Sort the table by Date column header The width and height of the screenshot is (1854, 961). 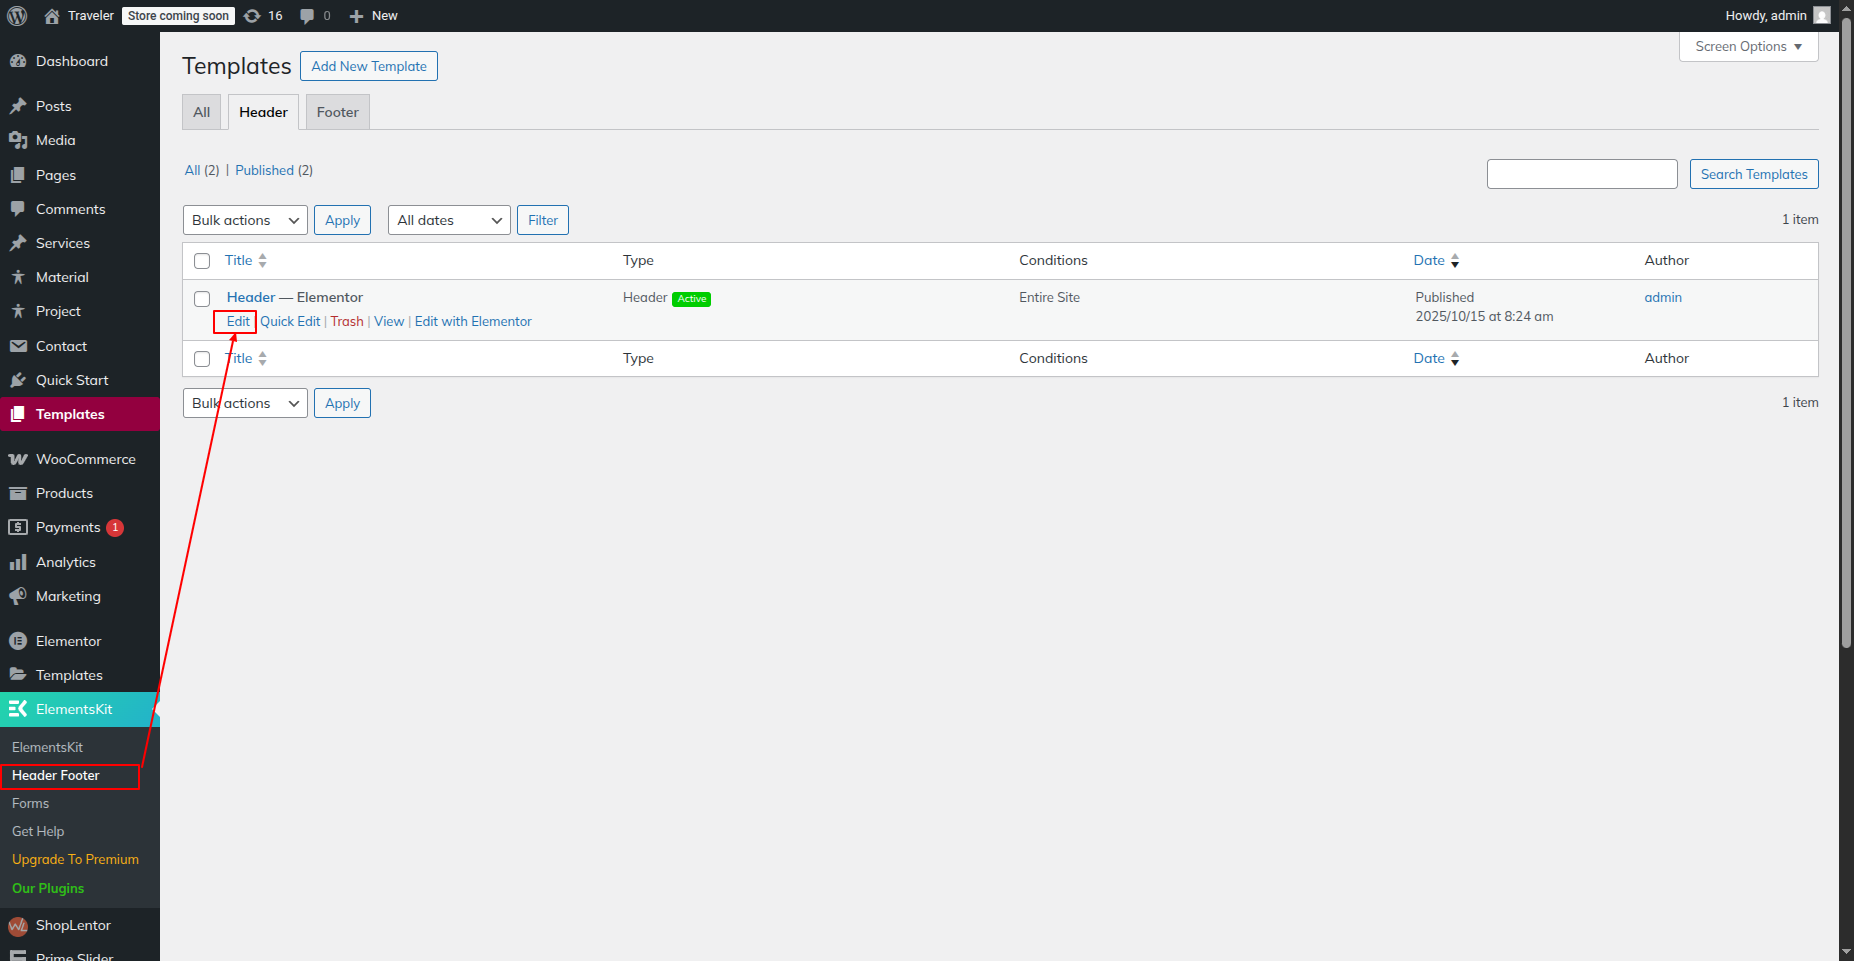tap(1429, 260)
